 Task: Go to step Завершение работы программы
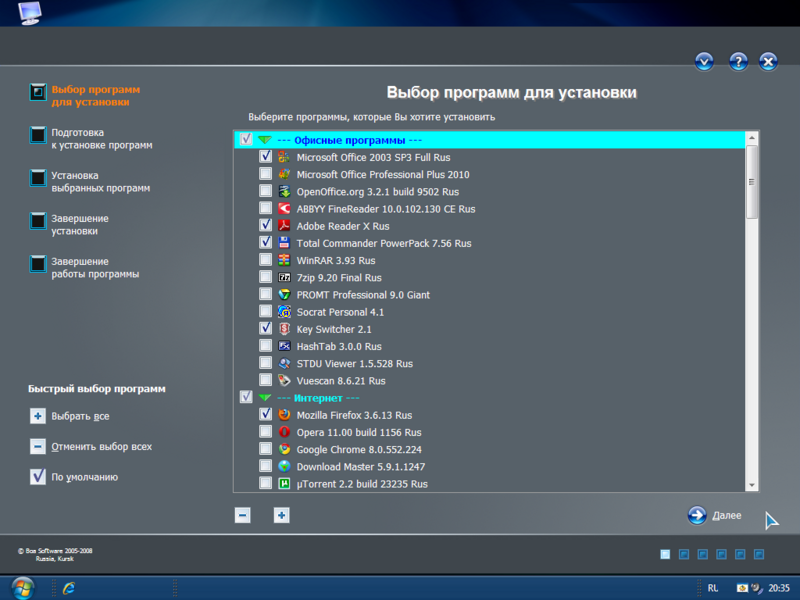click(84, 267)
